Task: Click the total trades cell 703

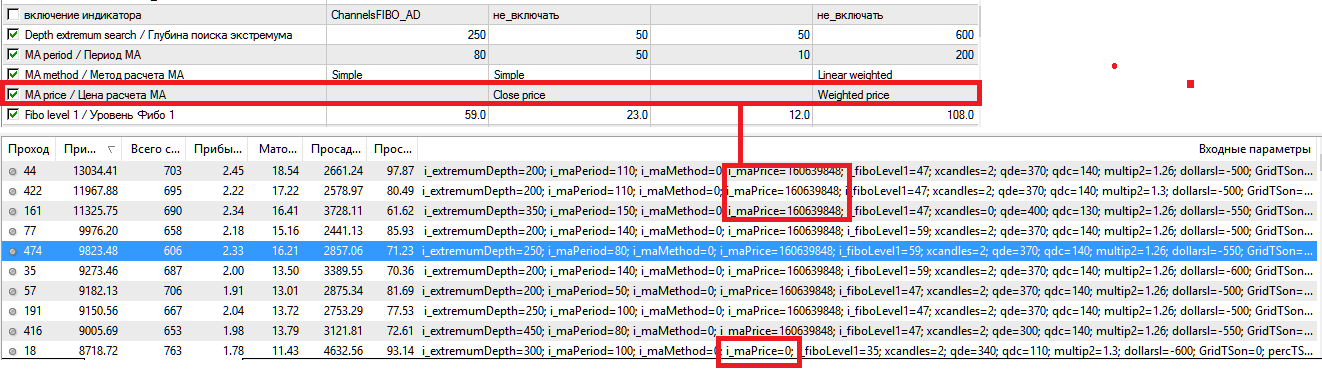Action: pos(172,172)
